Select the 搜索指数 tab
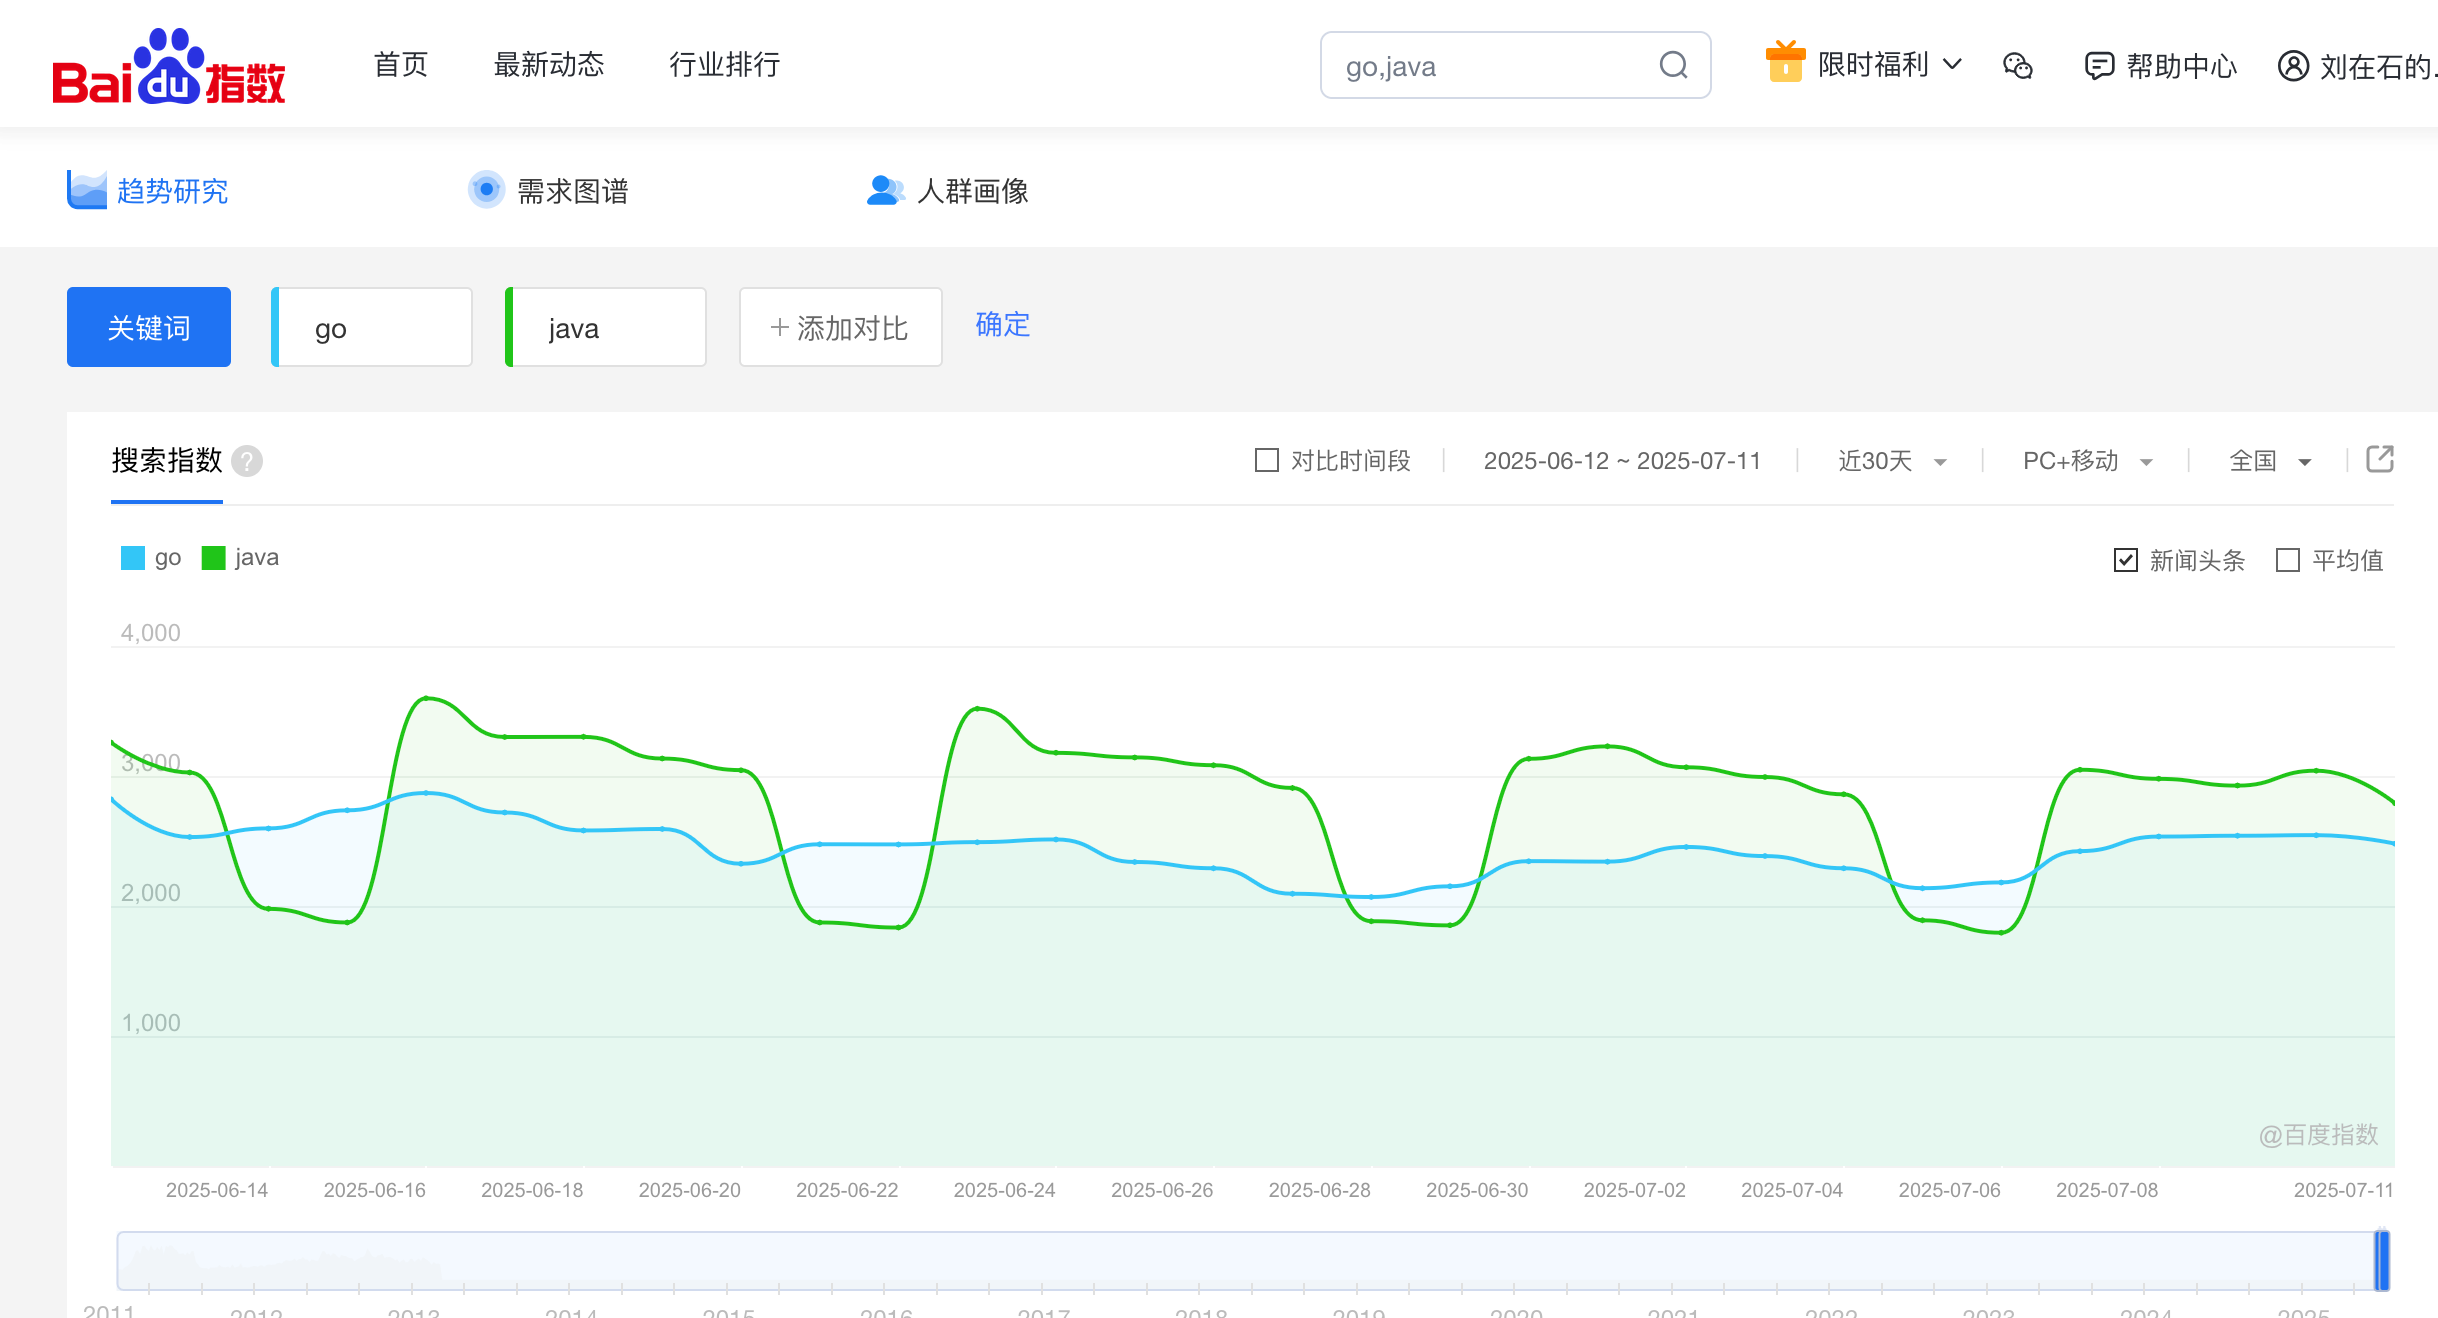Viewport: 2438px width, 1318px height. coord(167,461)
